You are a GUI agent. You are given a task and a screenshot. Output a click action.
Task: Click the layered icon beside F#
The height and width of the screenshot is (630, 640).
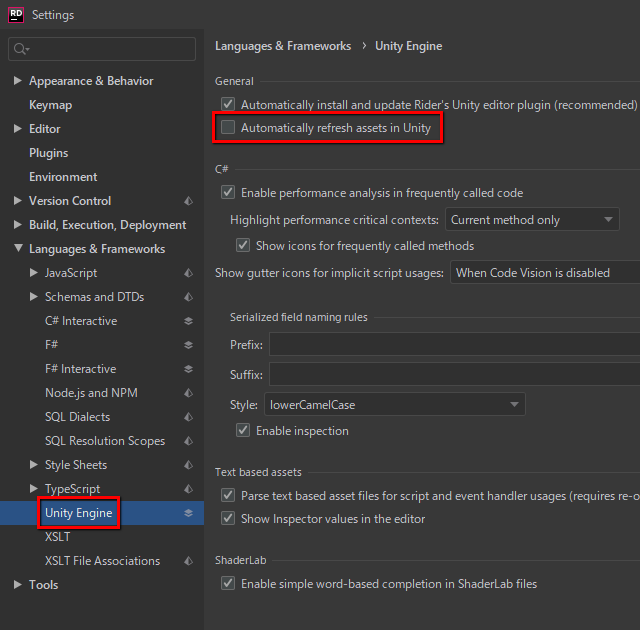click(188, 345)
